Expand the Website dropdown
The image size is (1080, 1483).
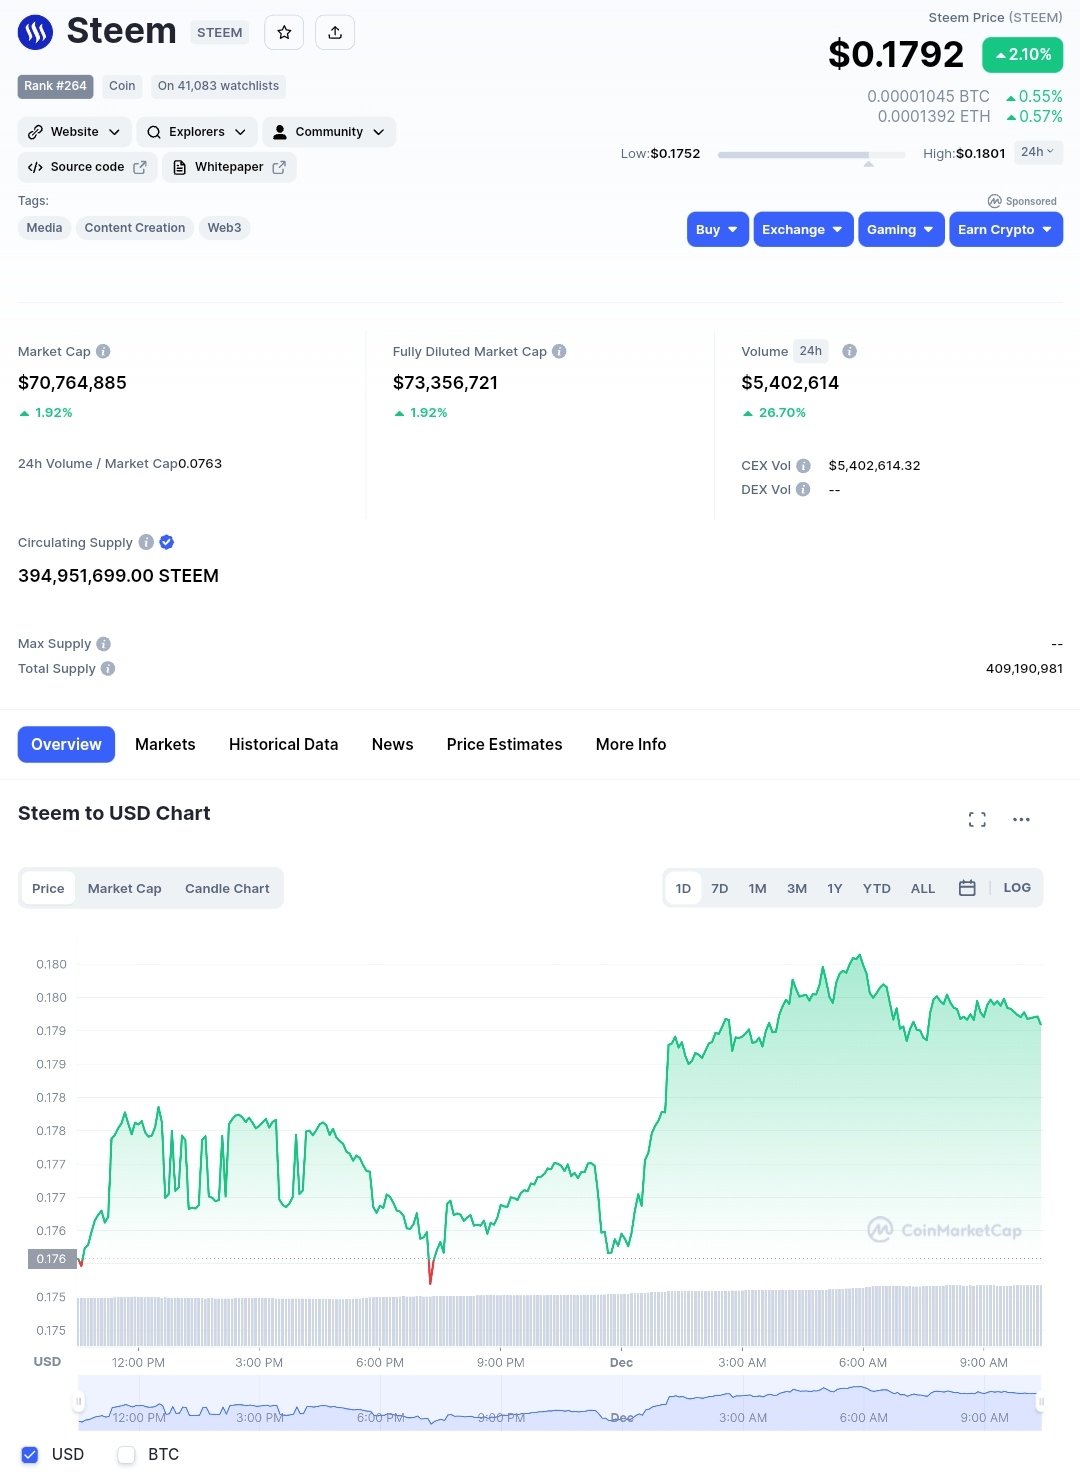point(75,132)
